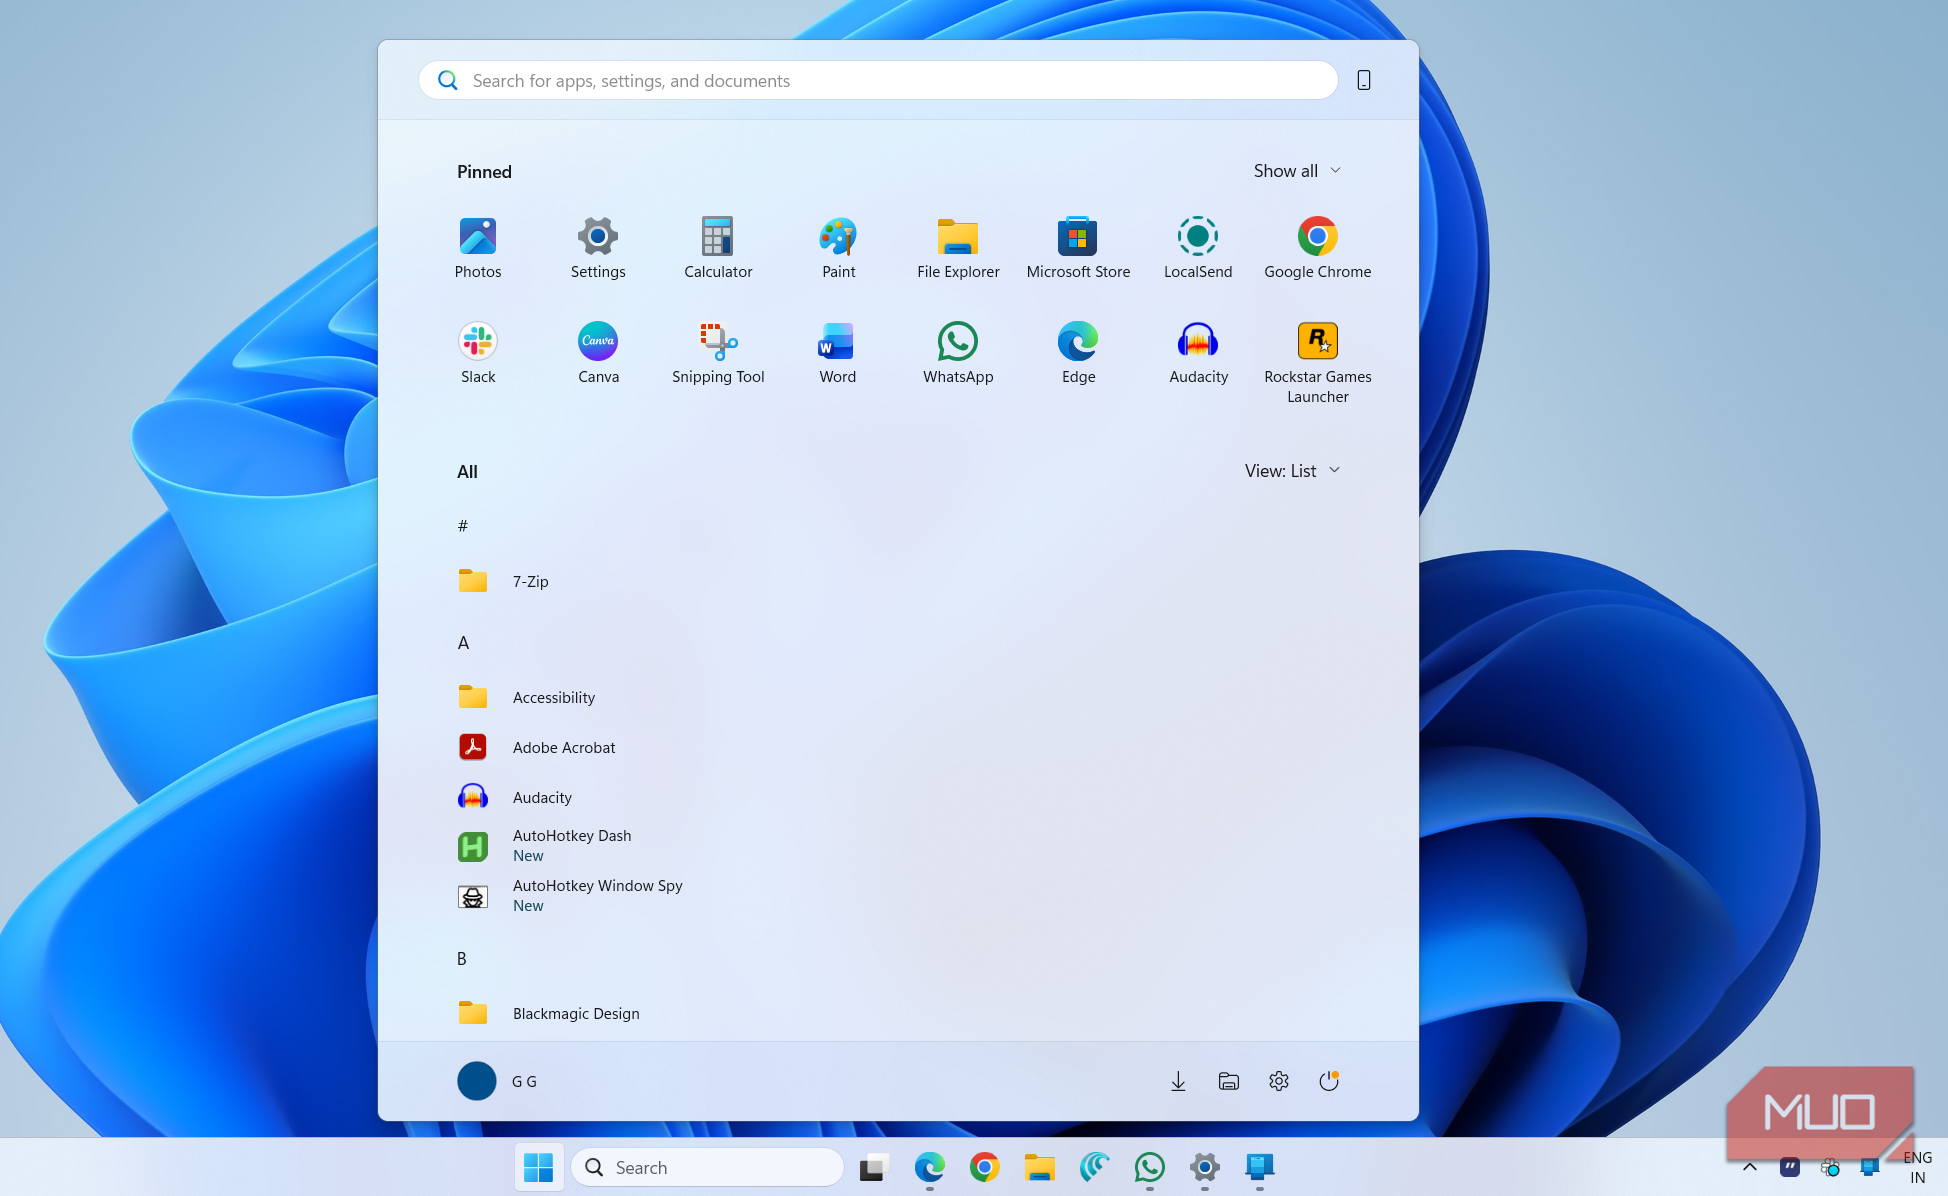Click the B letter header in All list
Viewport: 1948px width, 1196px height.
click(x=462, y=959)
